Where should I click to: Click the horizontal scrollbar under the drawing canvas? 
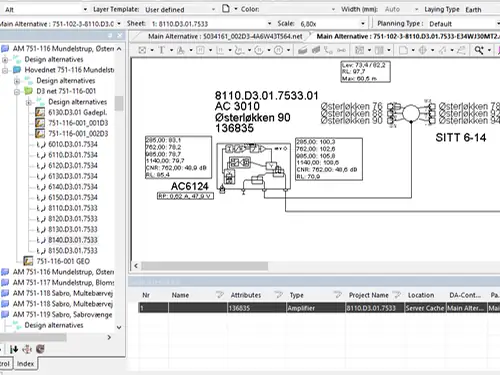pos(204,266)
